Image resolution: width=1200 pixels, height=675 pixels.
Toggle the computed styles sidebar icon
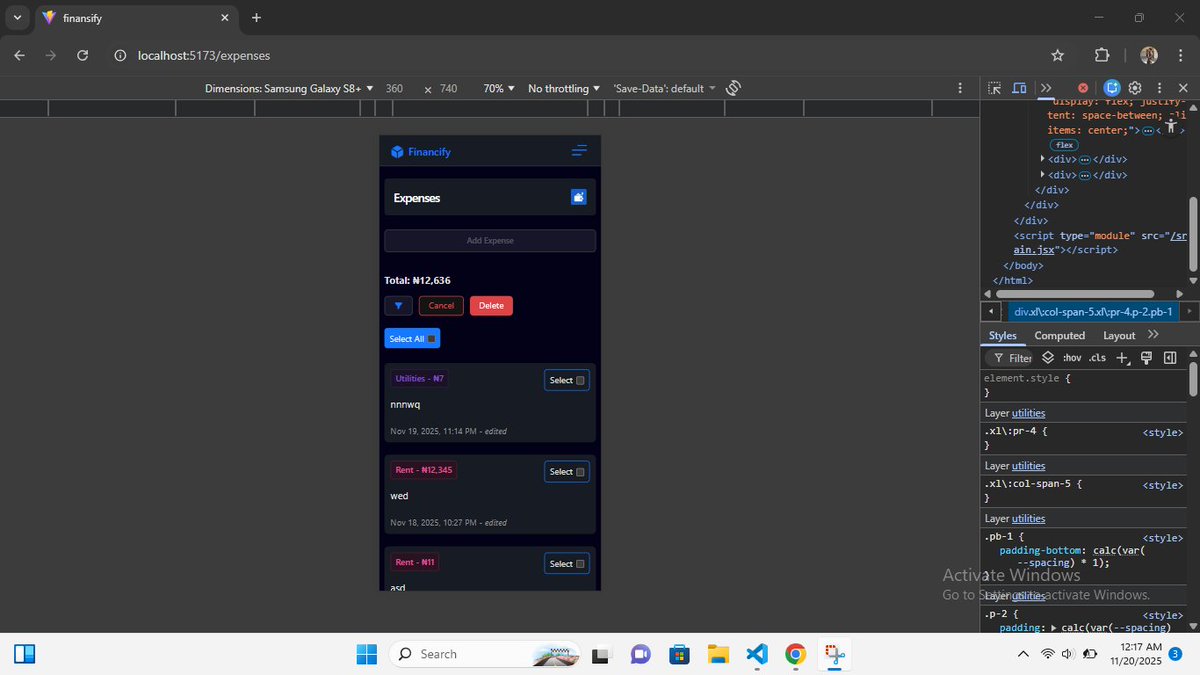coord(1170,358)
